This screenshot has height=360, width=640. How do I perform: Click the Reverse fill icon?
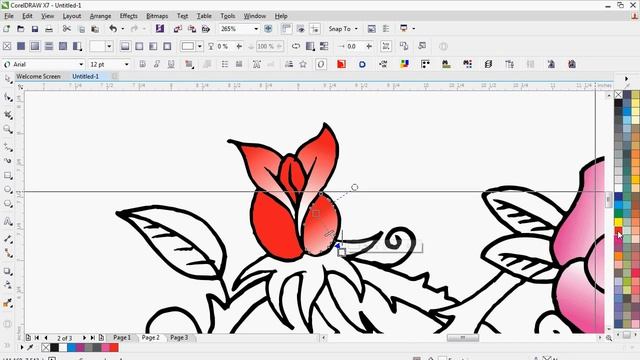point(296,46)
